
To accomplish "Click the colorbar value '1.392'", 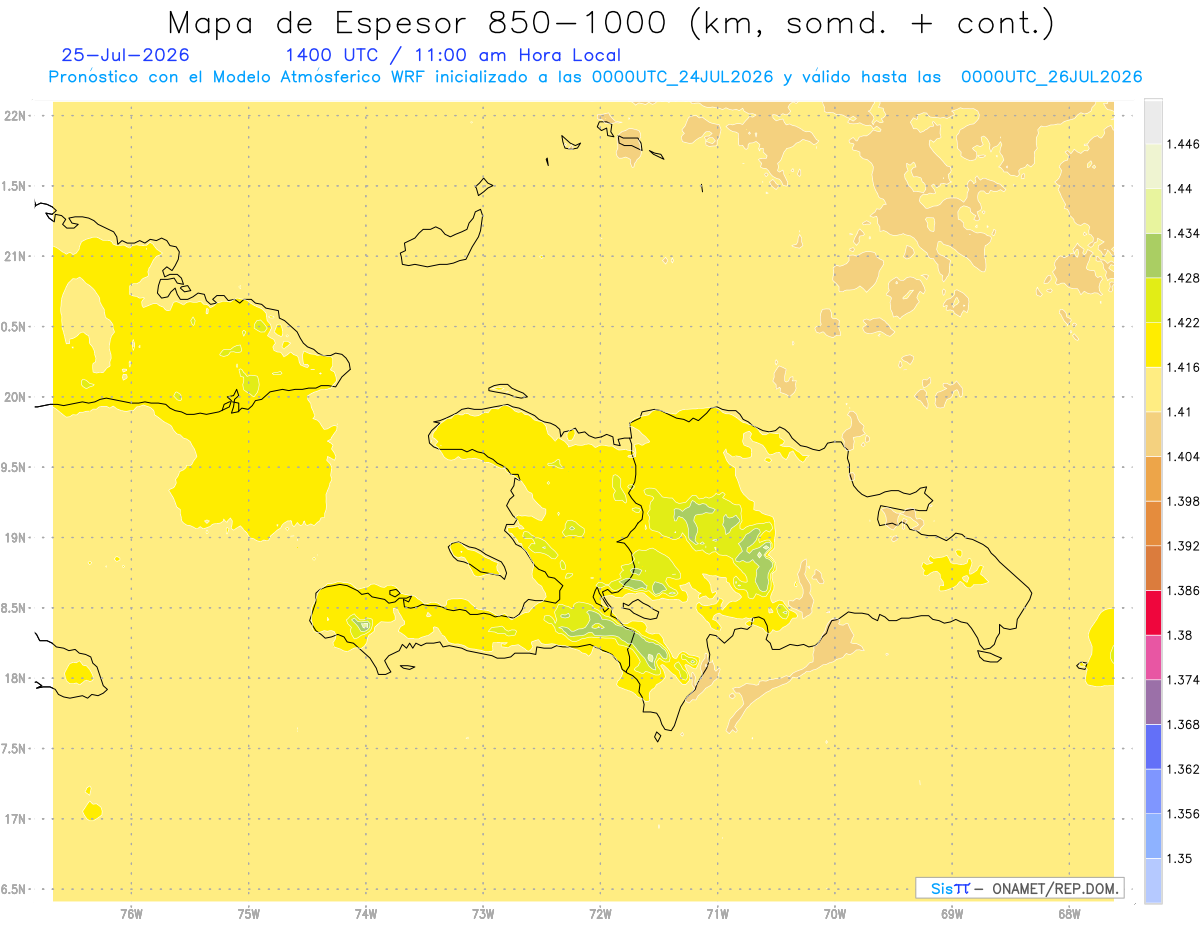I will pyautogui.click(x=1183, y=546).
